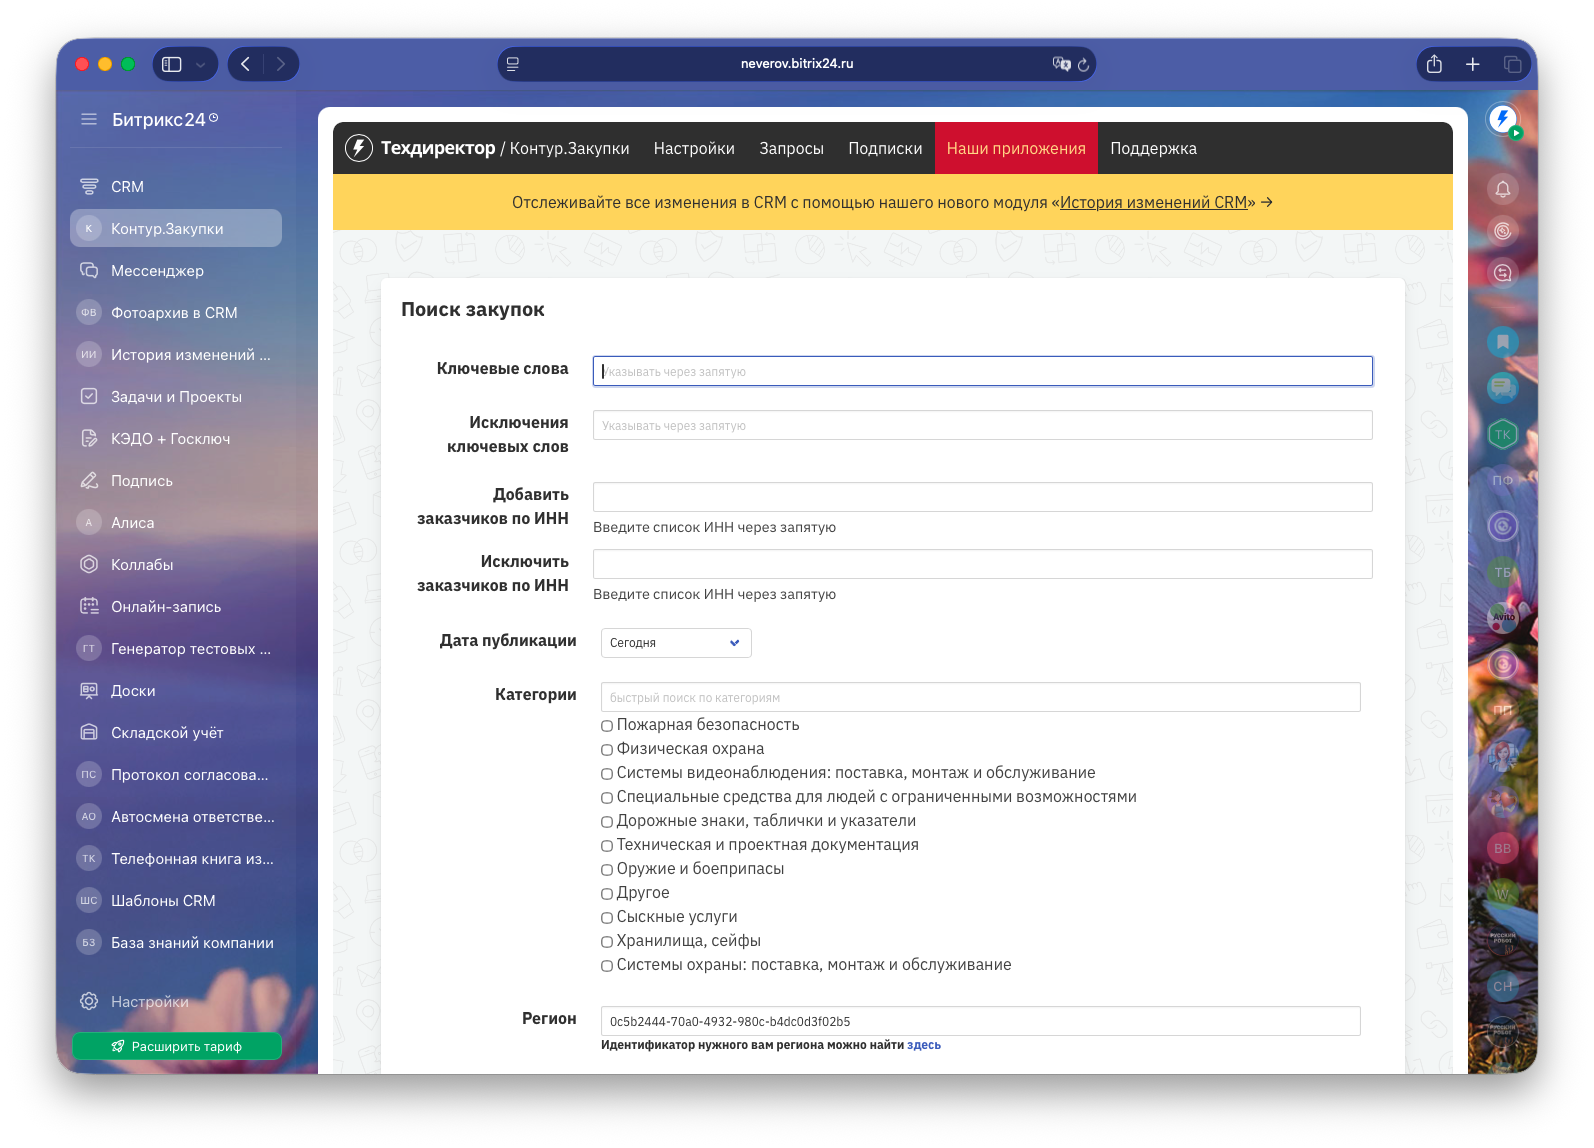Reload the page with refresh icon
1594x1148 pixels.
(x=1083, y=64)
